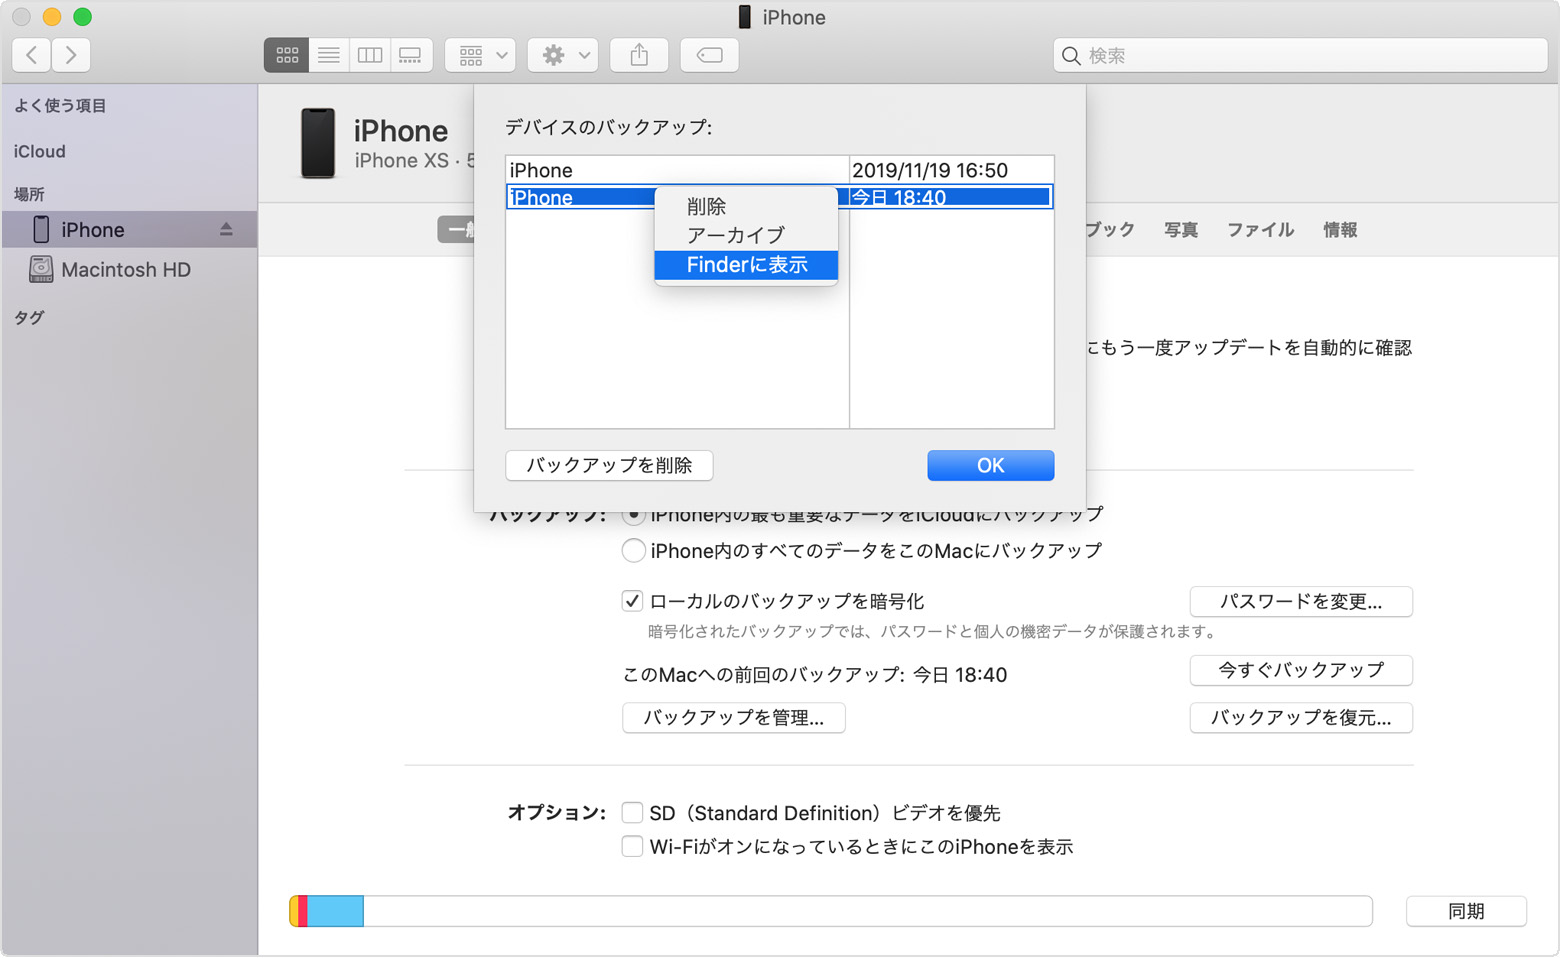Click バックアップを復元... button
Viewport: 1560px width, 958px height.
pyautogui.click(x=1301, y=718)
